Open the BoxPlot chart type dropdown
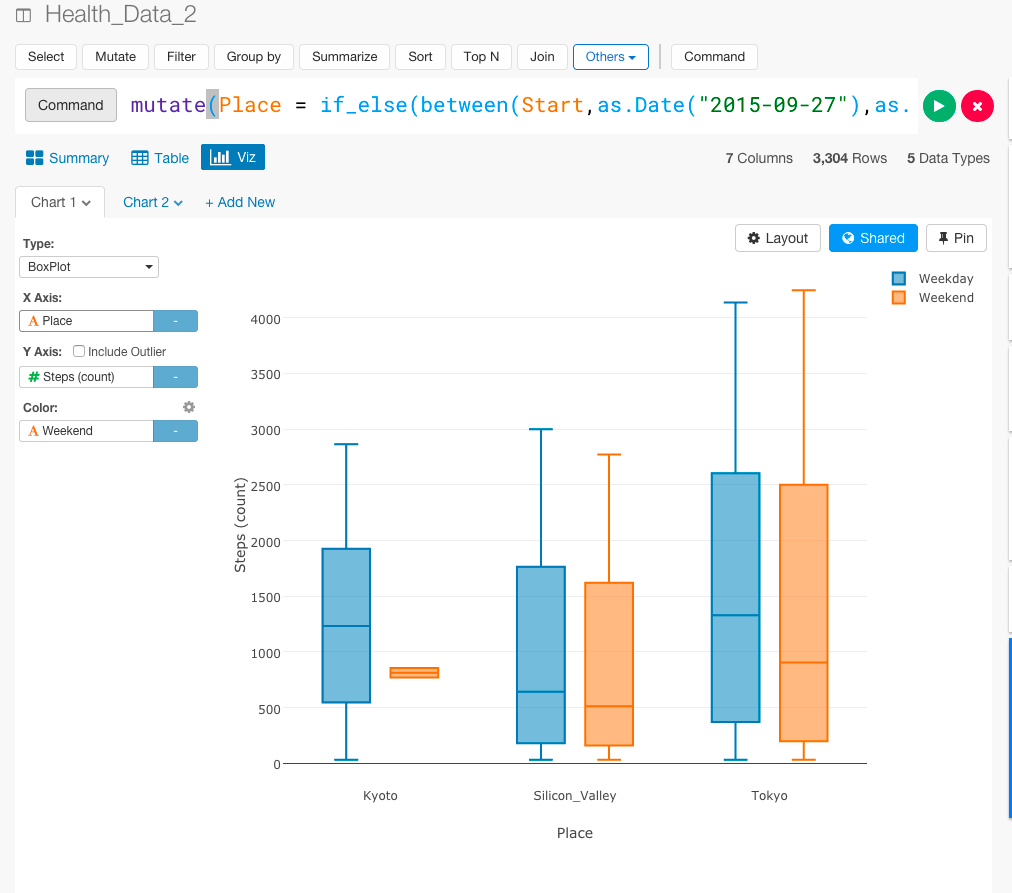Viewport: 1012px width, 893px height. (x=89, y=267)
